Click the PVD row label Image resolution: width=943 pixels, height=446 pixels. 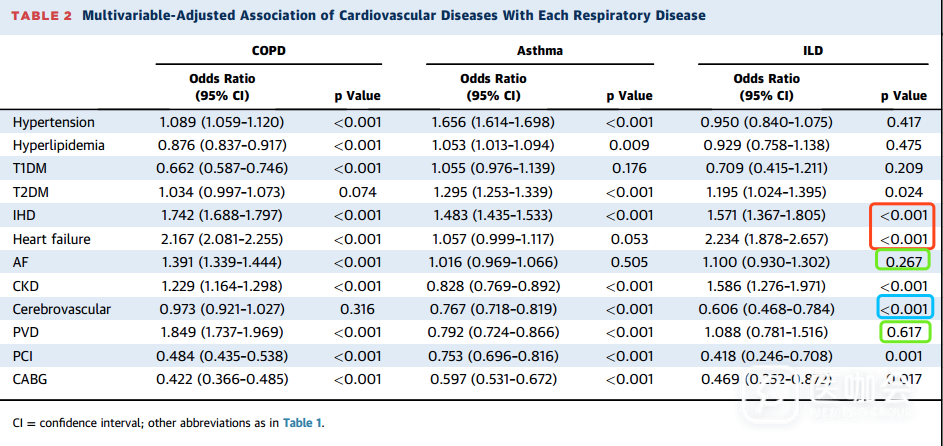28,332
